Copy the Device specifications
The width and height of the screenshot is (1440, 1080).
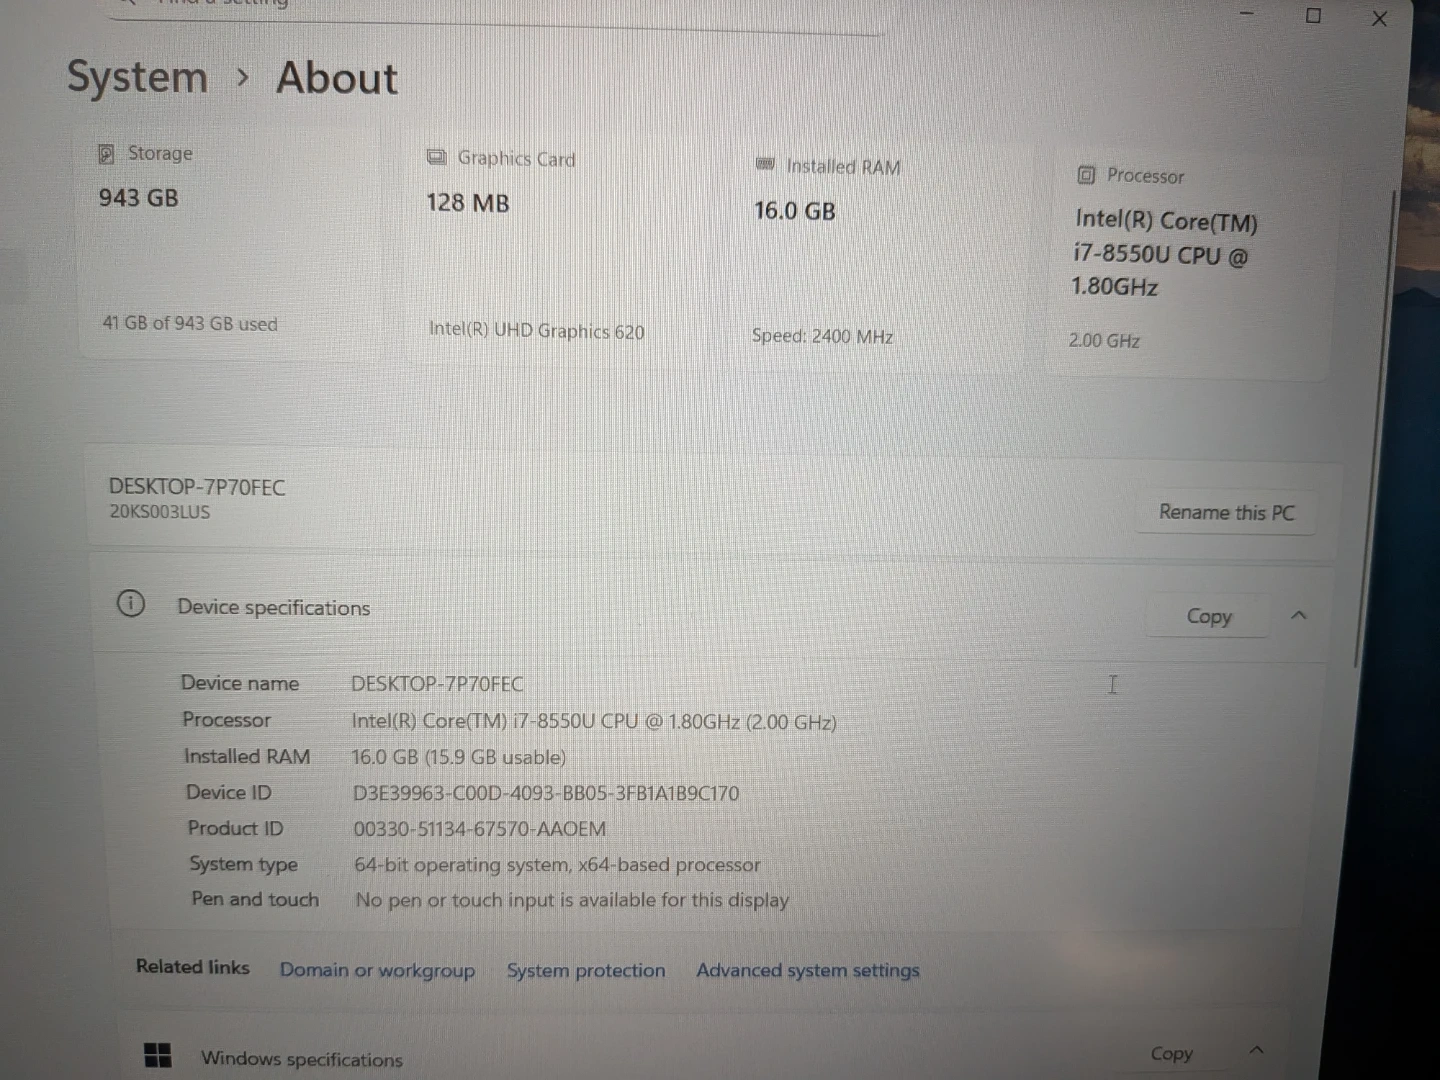pos(1208,616)
